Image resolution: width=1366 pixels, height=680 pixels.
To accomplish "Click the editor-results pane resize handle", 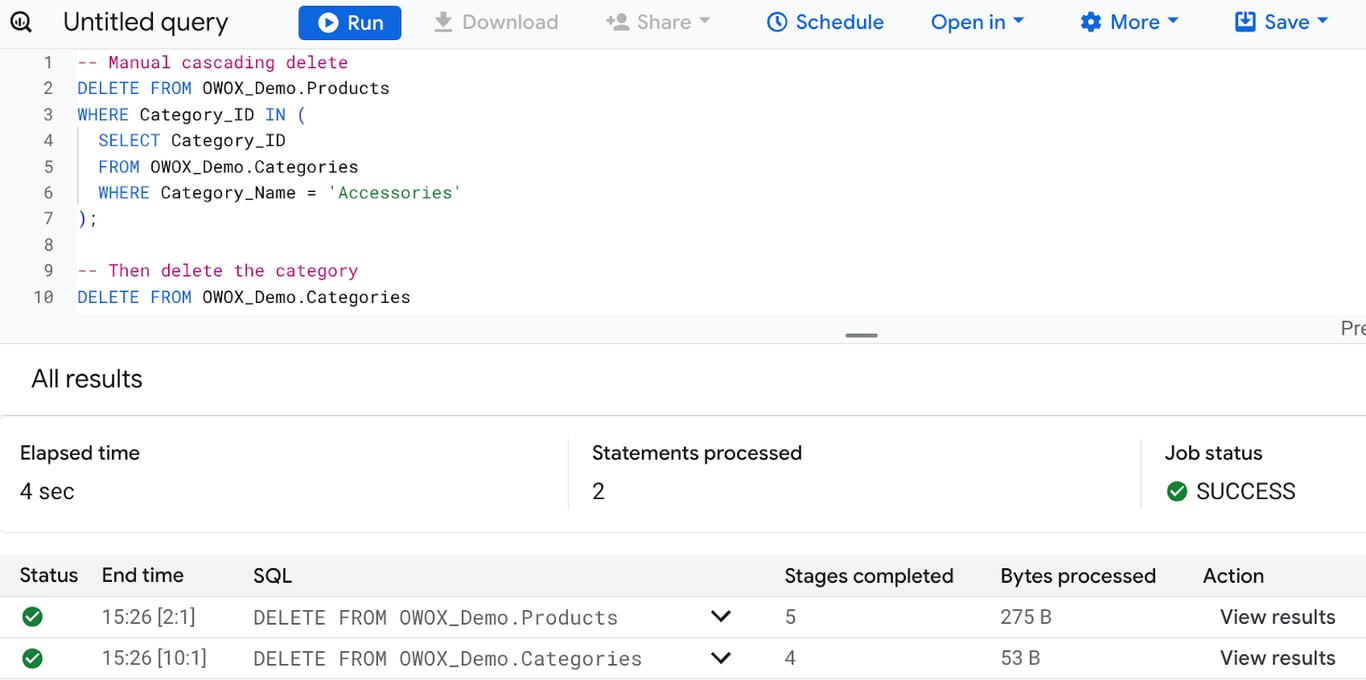I will pyautogui.click(x=861, y=335).
